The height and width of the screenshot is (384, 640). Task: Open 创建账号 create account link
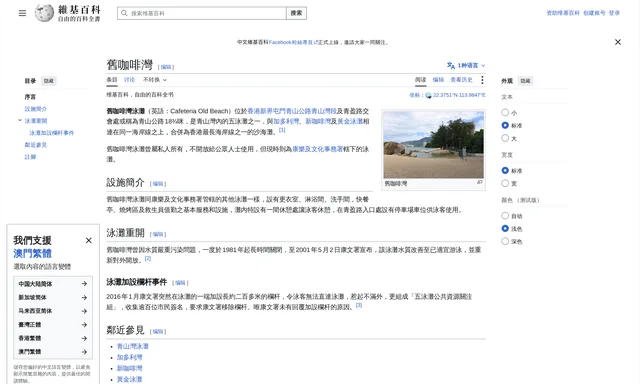click(x=594, y=13)
